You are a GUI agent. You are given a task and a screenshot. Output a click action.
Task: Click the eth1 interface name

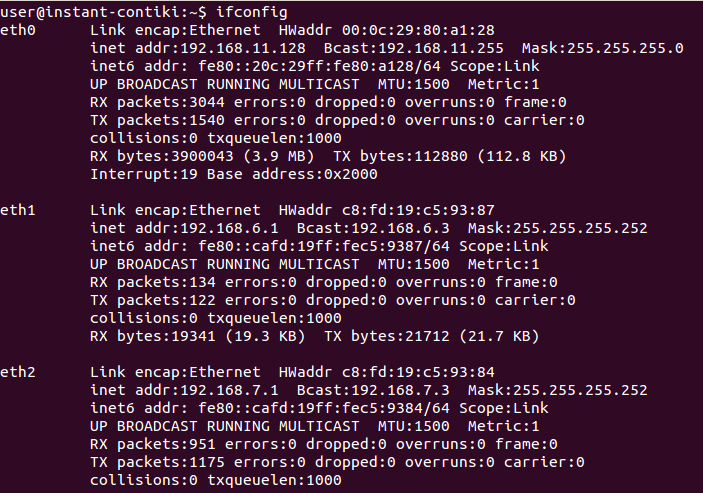point(18,210)
